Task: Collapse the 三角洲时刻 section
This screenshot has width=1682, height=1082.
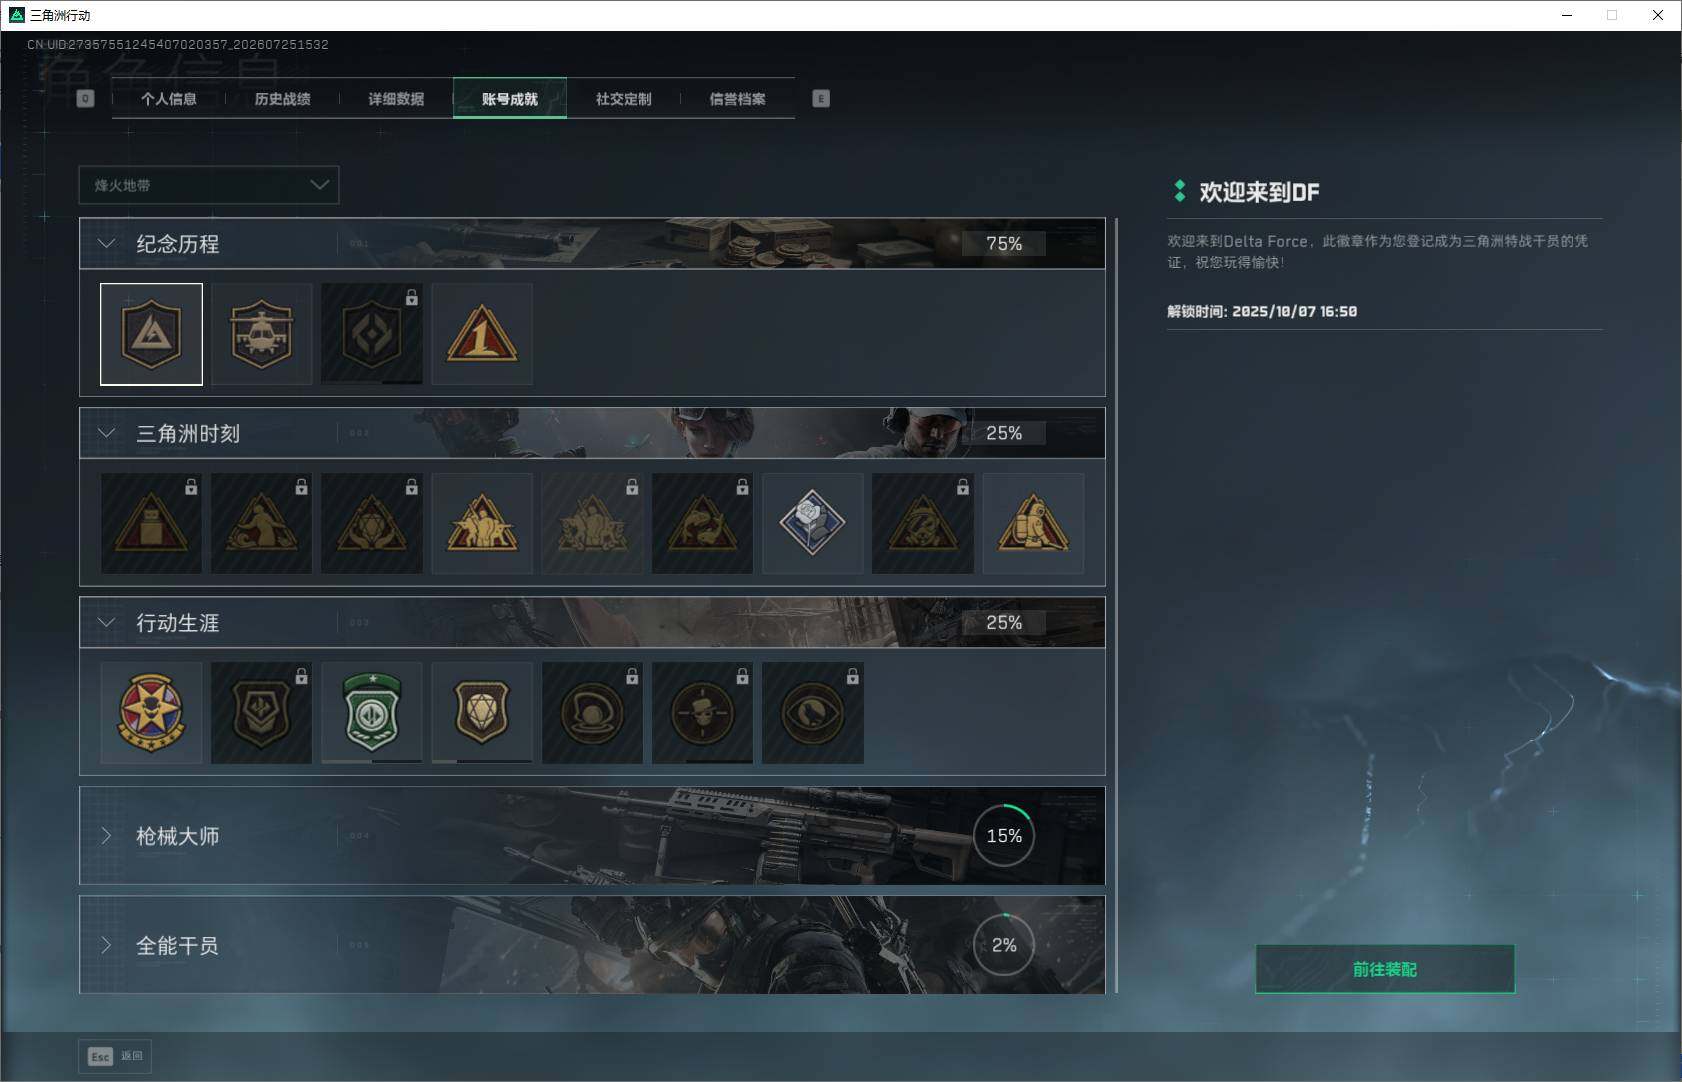Action: coord(106,433)
